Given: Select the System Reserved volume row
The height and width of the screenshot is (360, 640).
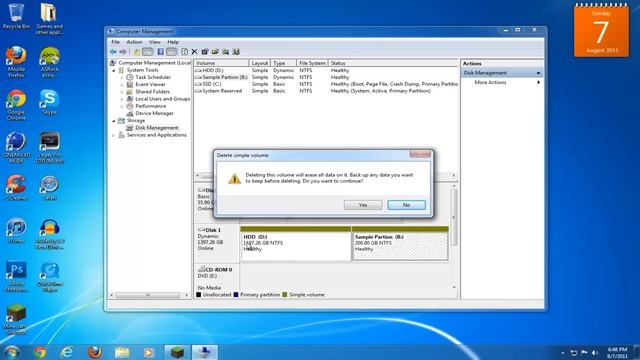Looking at the screenshot, I should (326, 91).
